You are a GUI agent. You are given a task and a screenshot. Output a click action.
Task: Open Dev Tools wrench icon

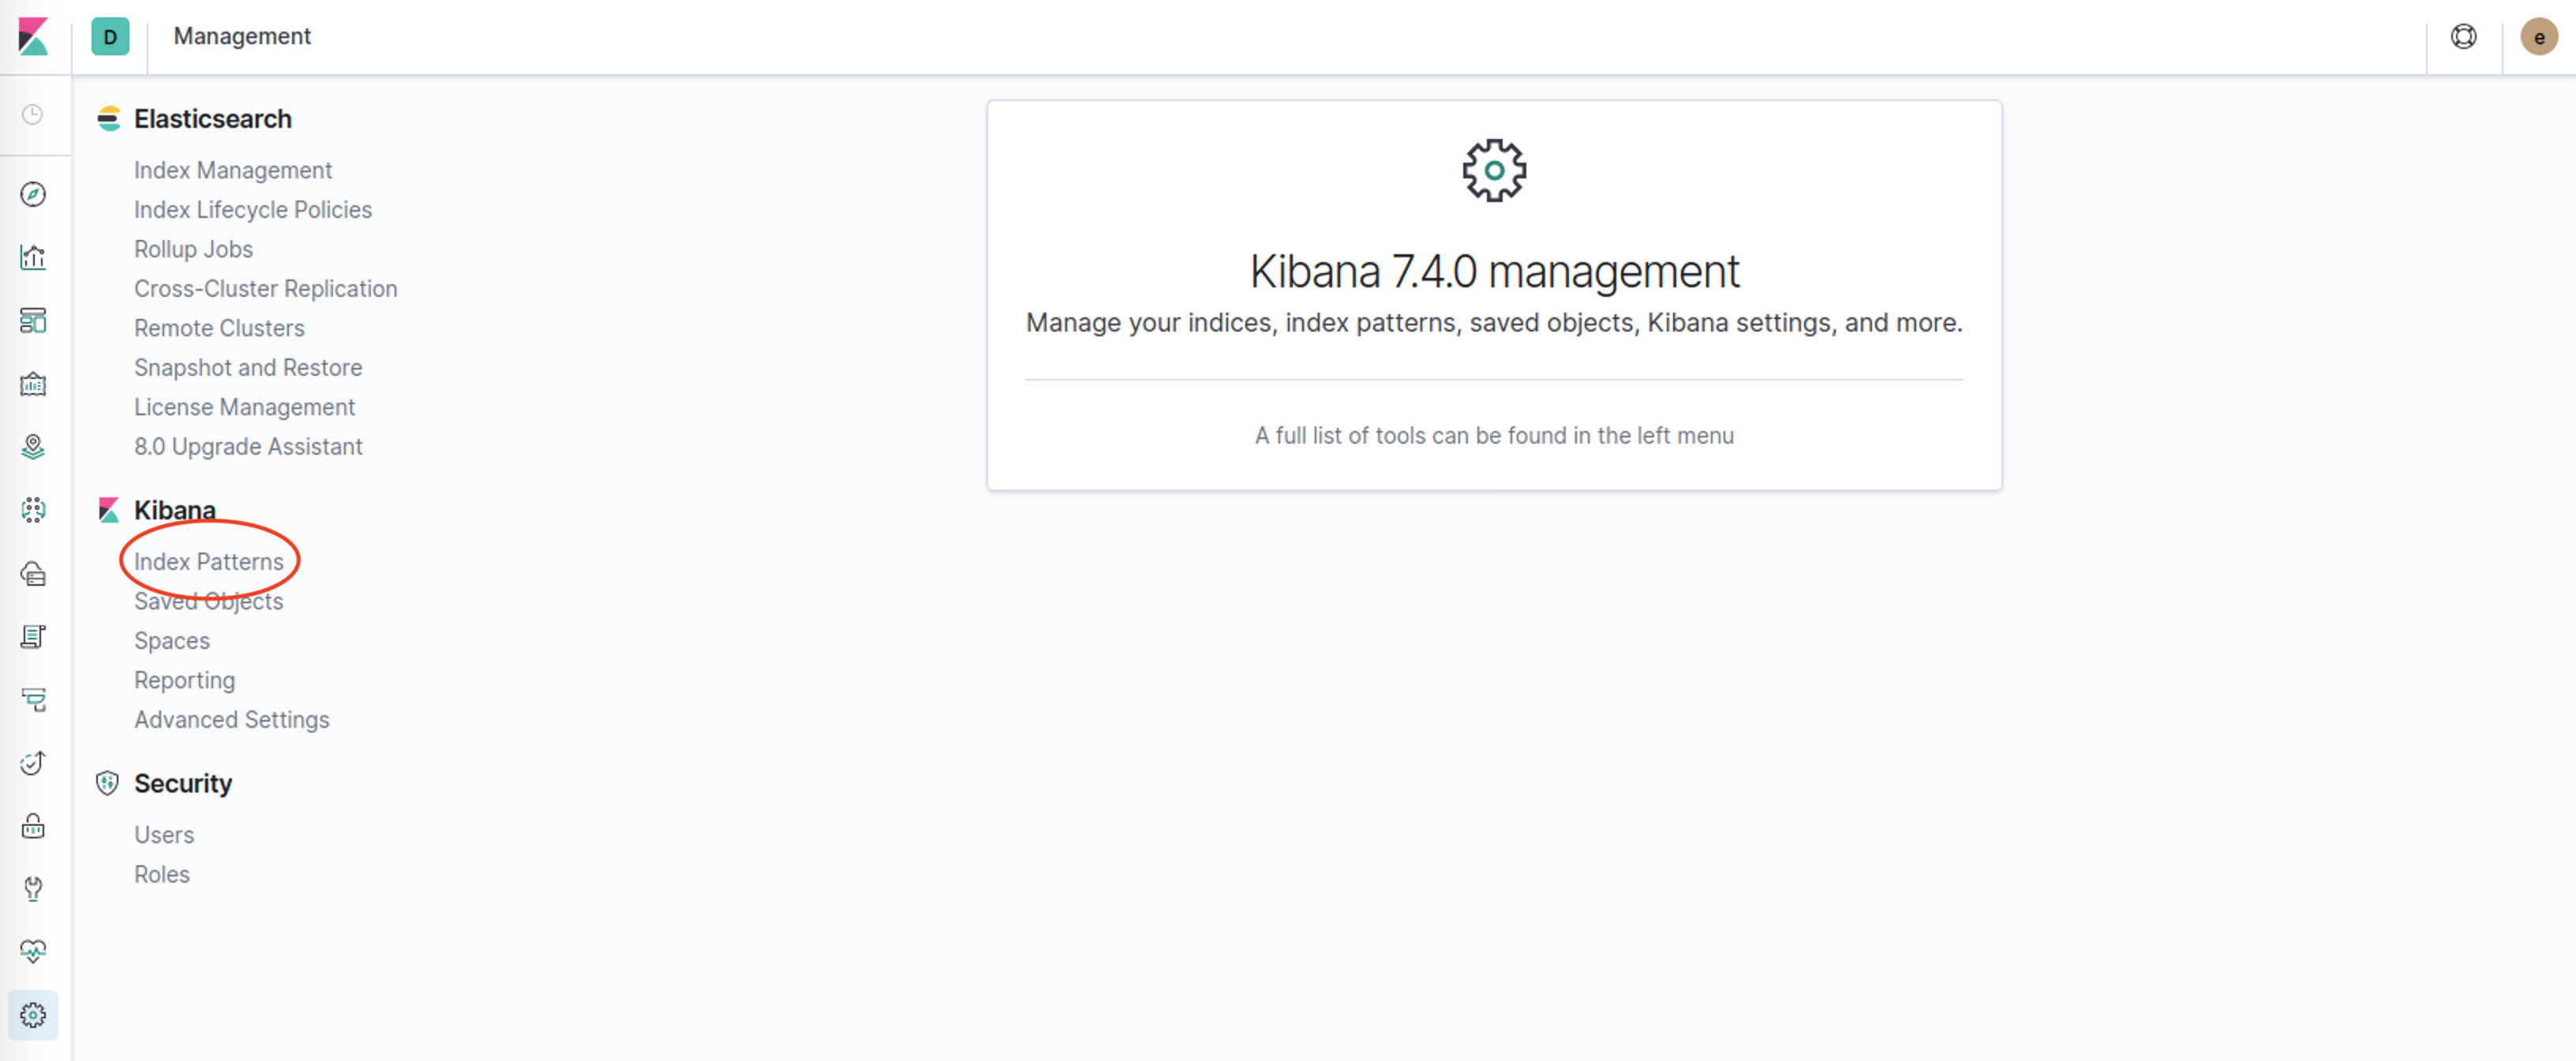pyautogui.click(x=33, y=889)
